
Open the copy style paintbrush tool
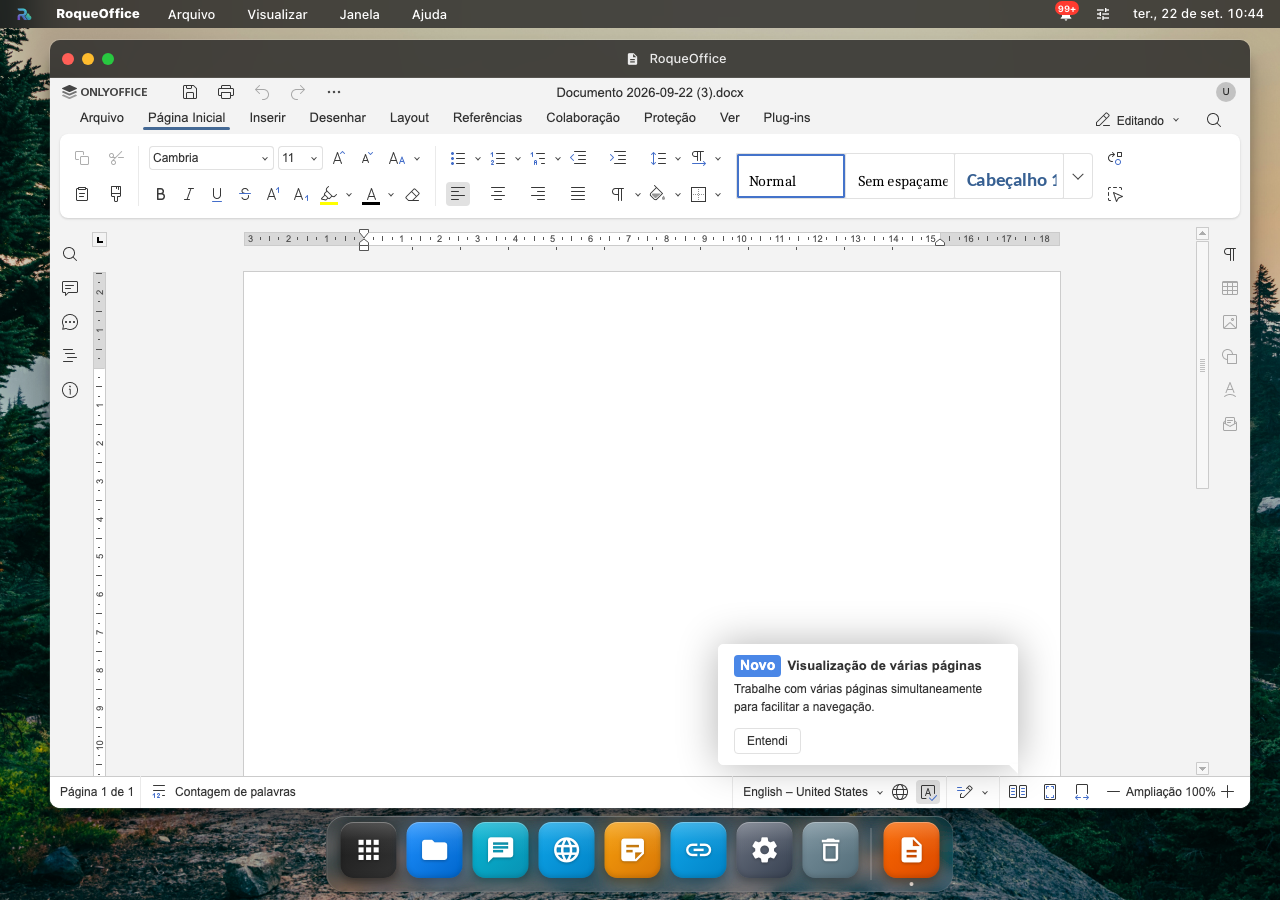click(x=116, y=194)
